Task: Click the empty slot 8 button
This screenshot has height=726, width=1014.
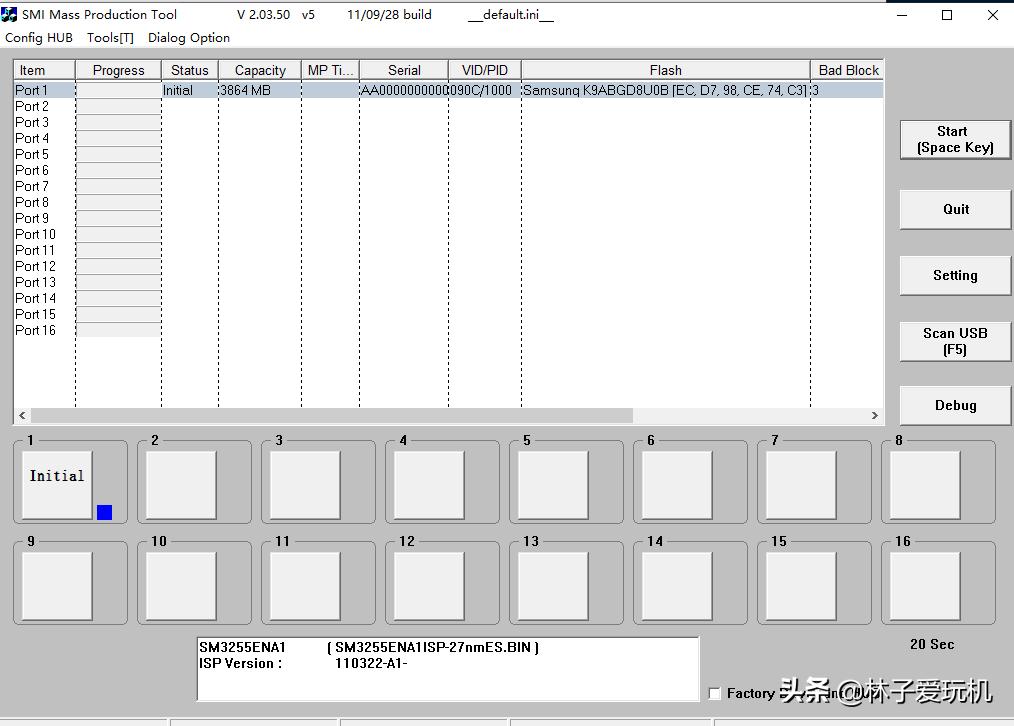Action: (925, 485)
